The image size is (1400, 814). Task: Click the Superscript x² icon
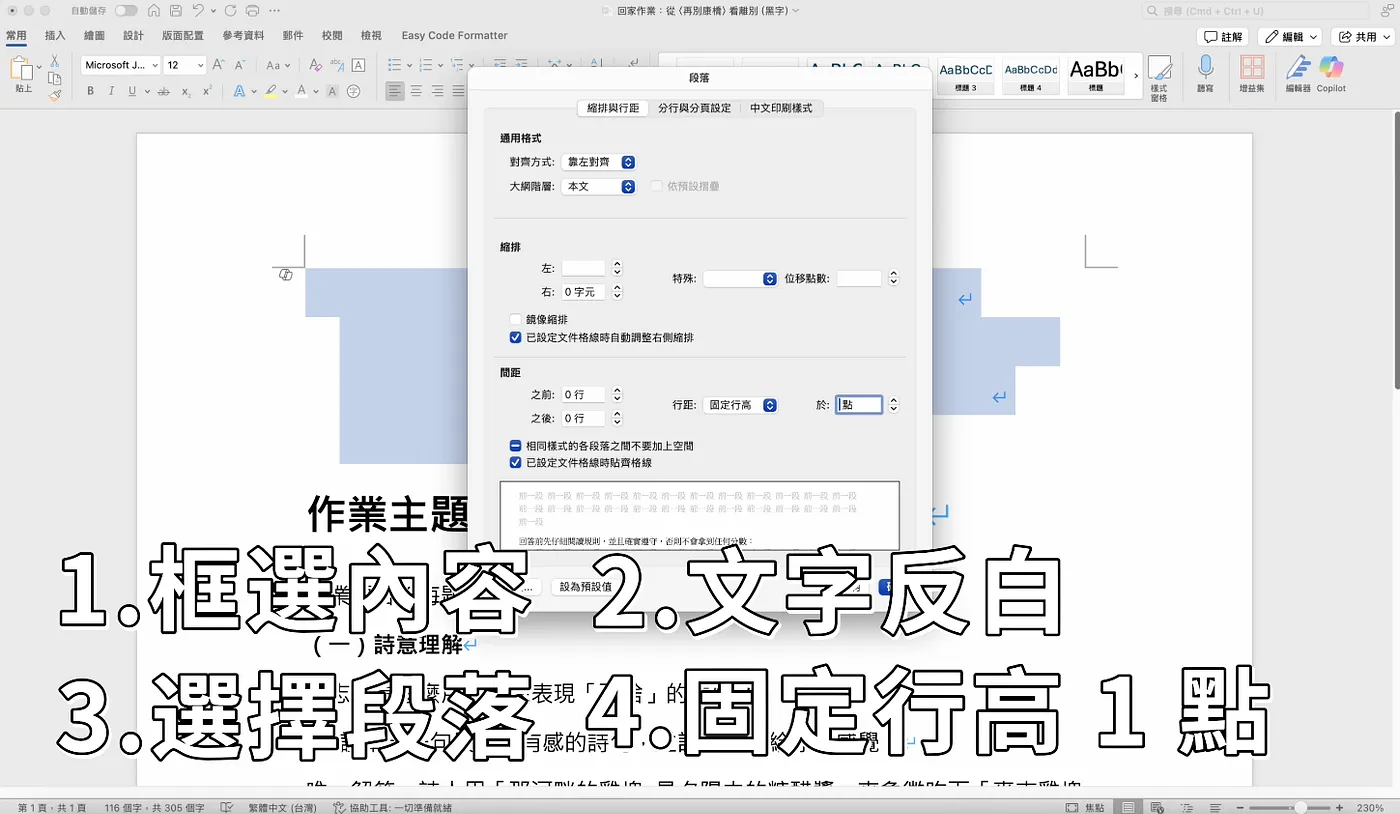(x=207, y=91)
